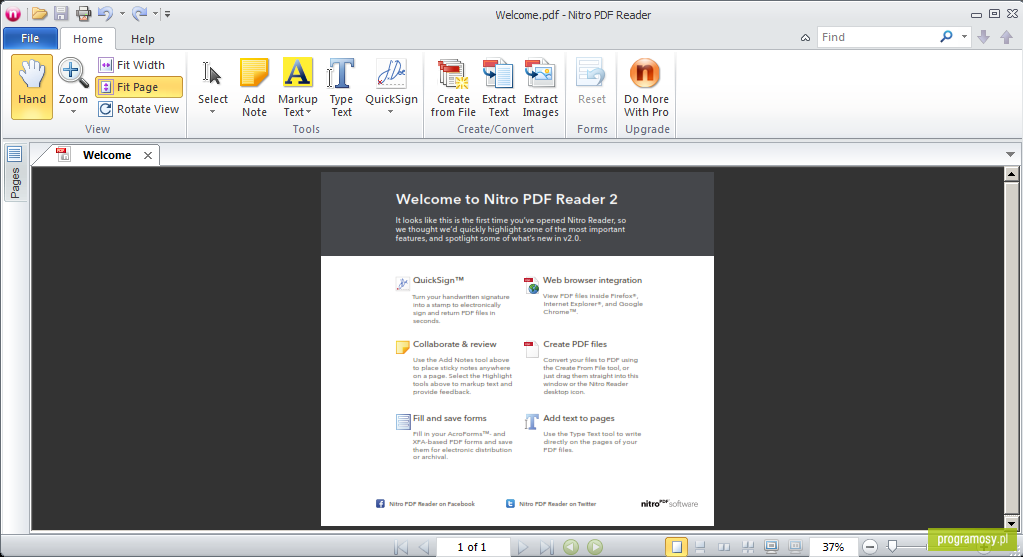Expand the Find options dropdown arrow
The image size is (1023, 557).
coord(964,37)
